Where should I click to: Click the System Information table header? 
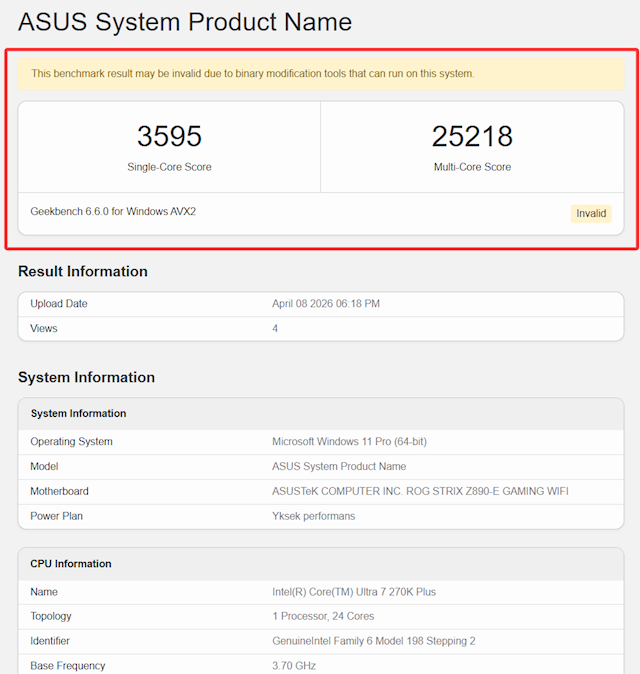pyautogui.click(x=78, y=414)
